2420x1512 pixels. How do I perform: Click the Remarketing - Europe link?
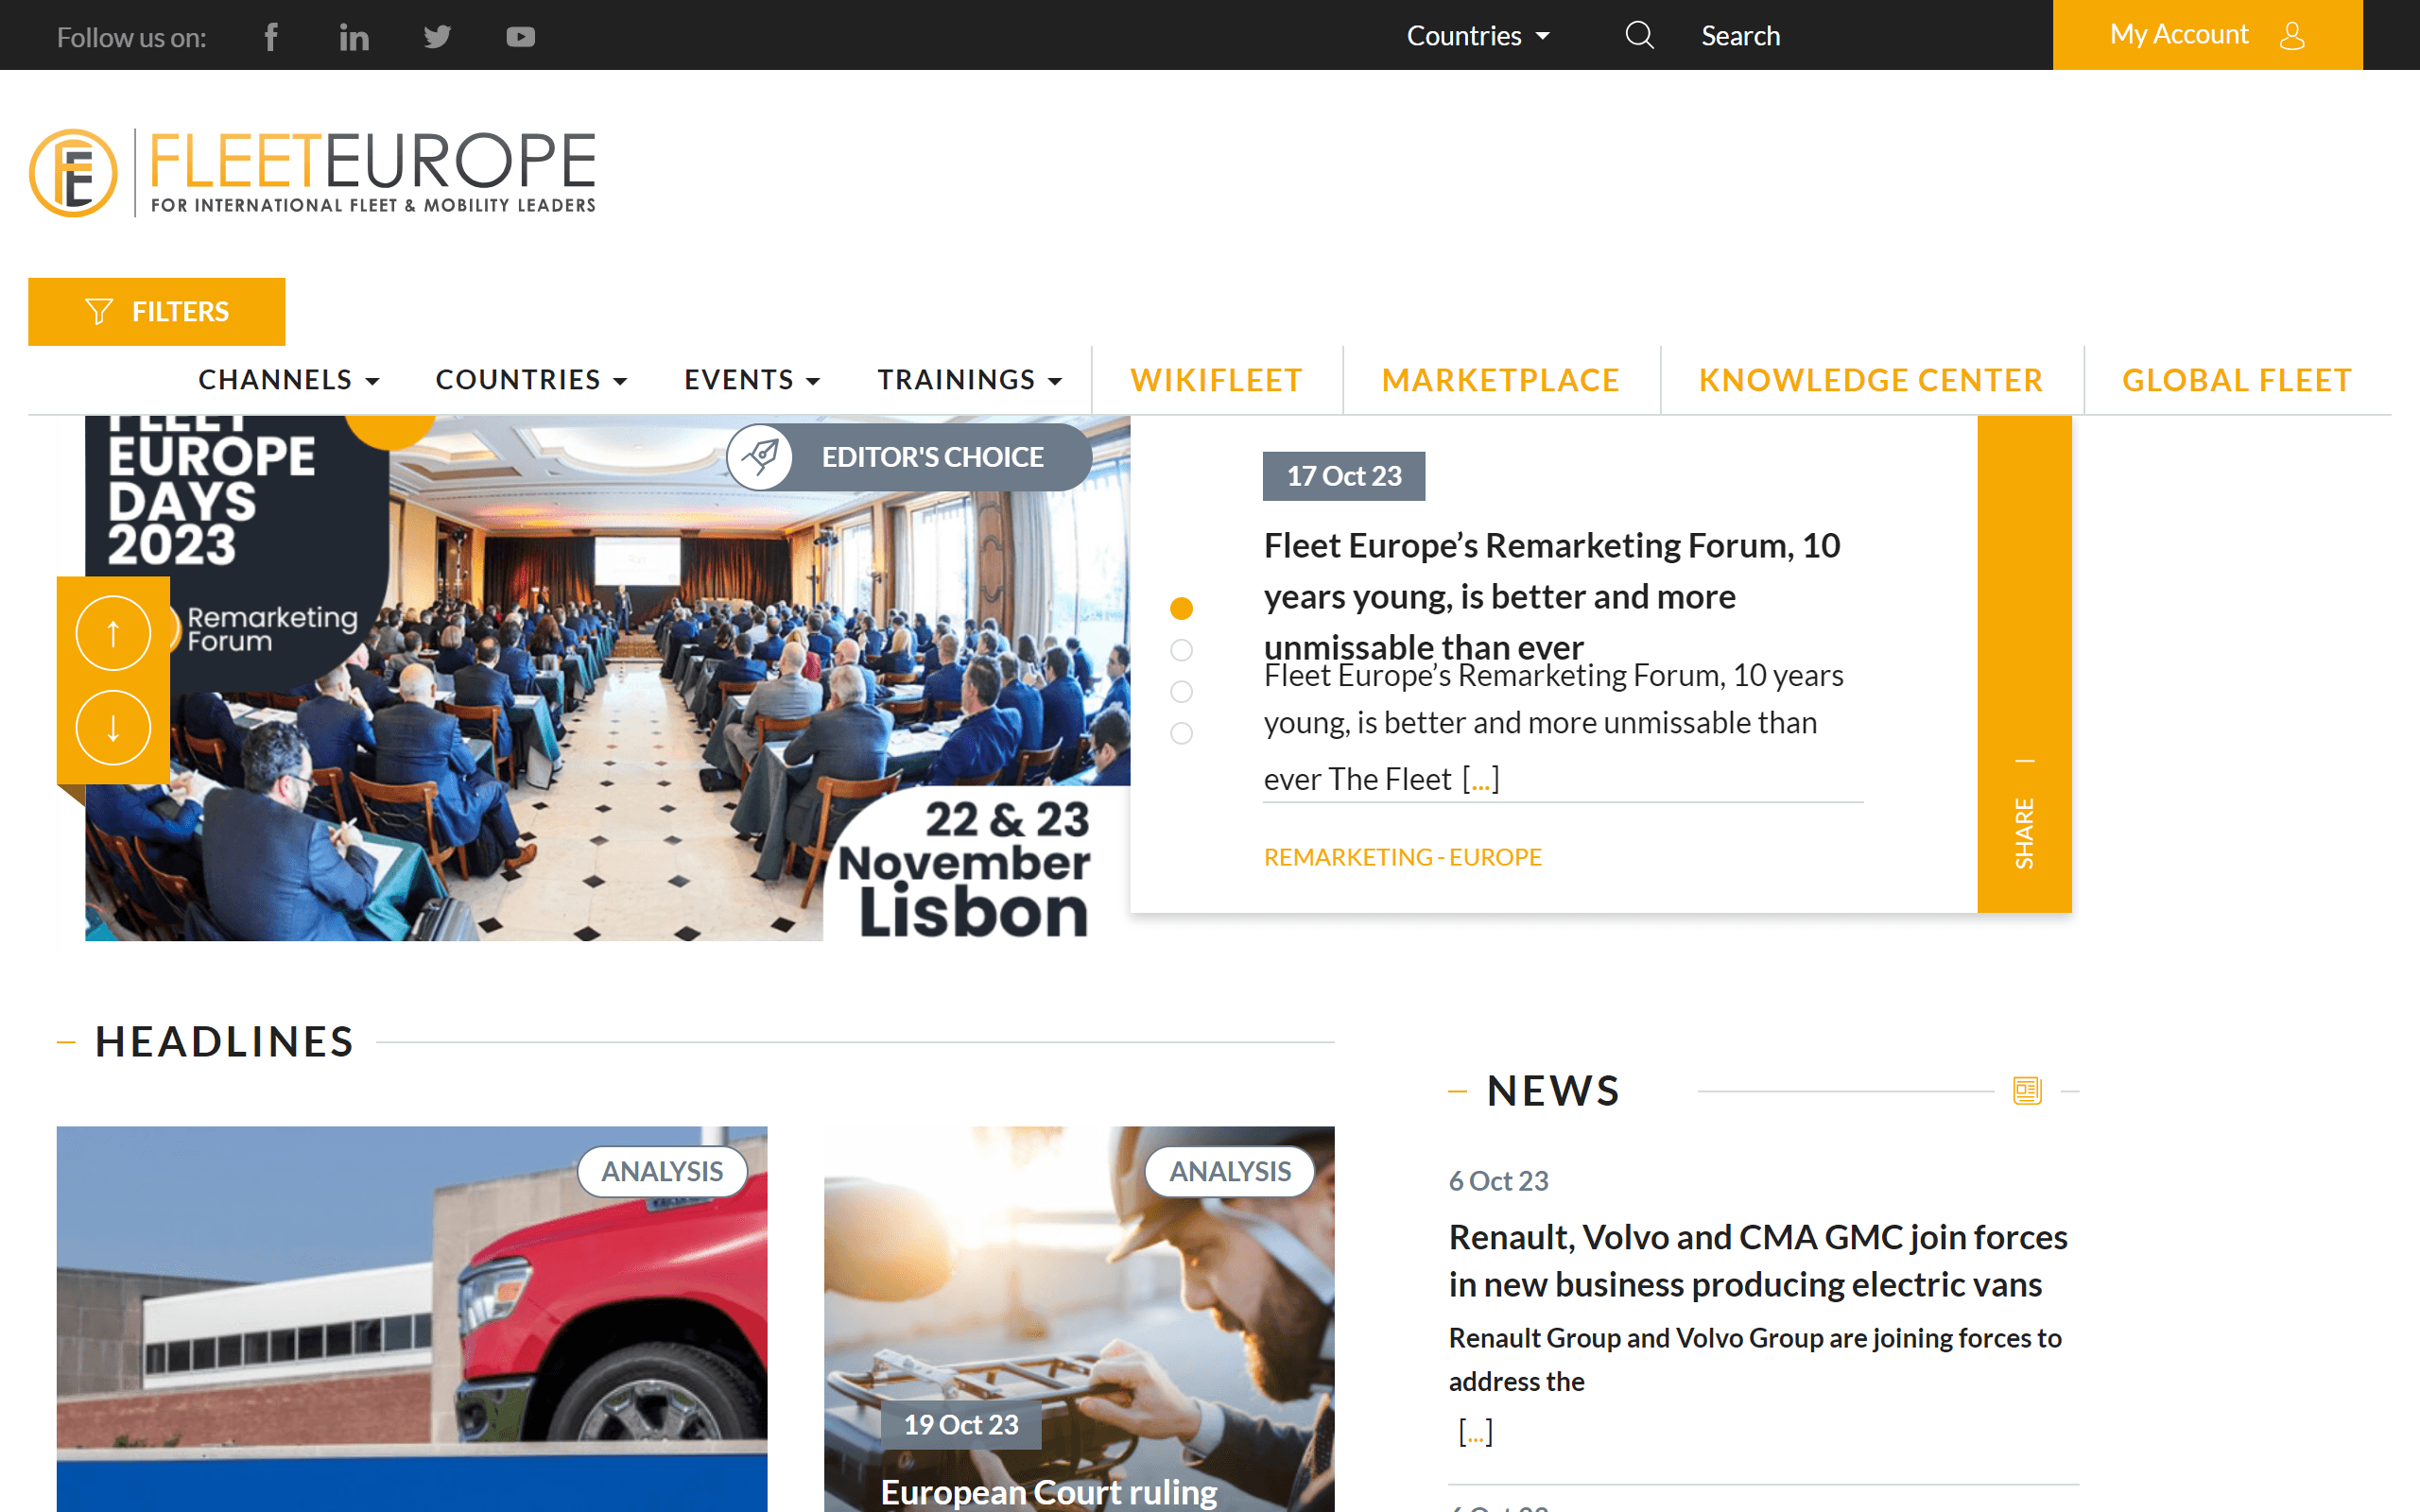[x=1402, y=856]
